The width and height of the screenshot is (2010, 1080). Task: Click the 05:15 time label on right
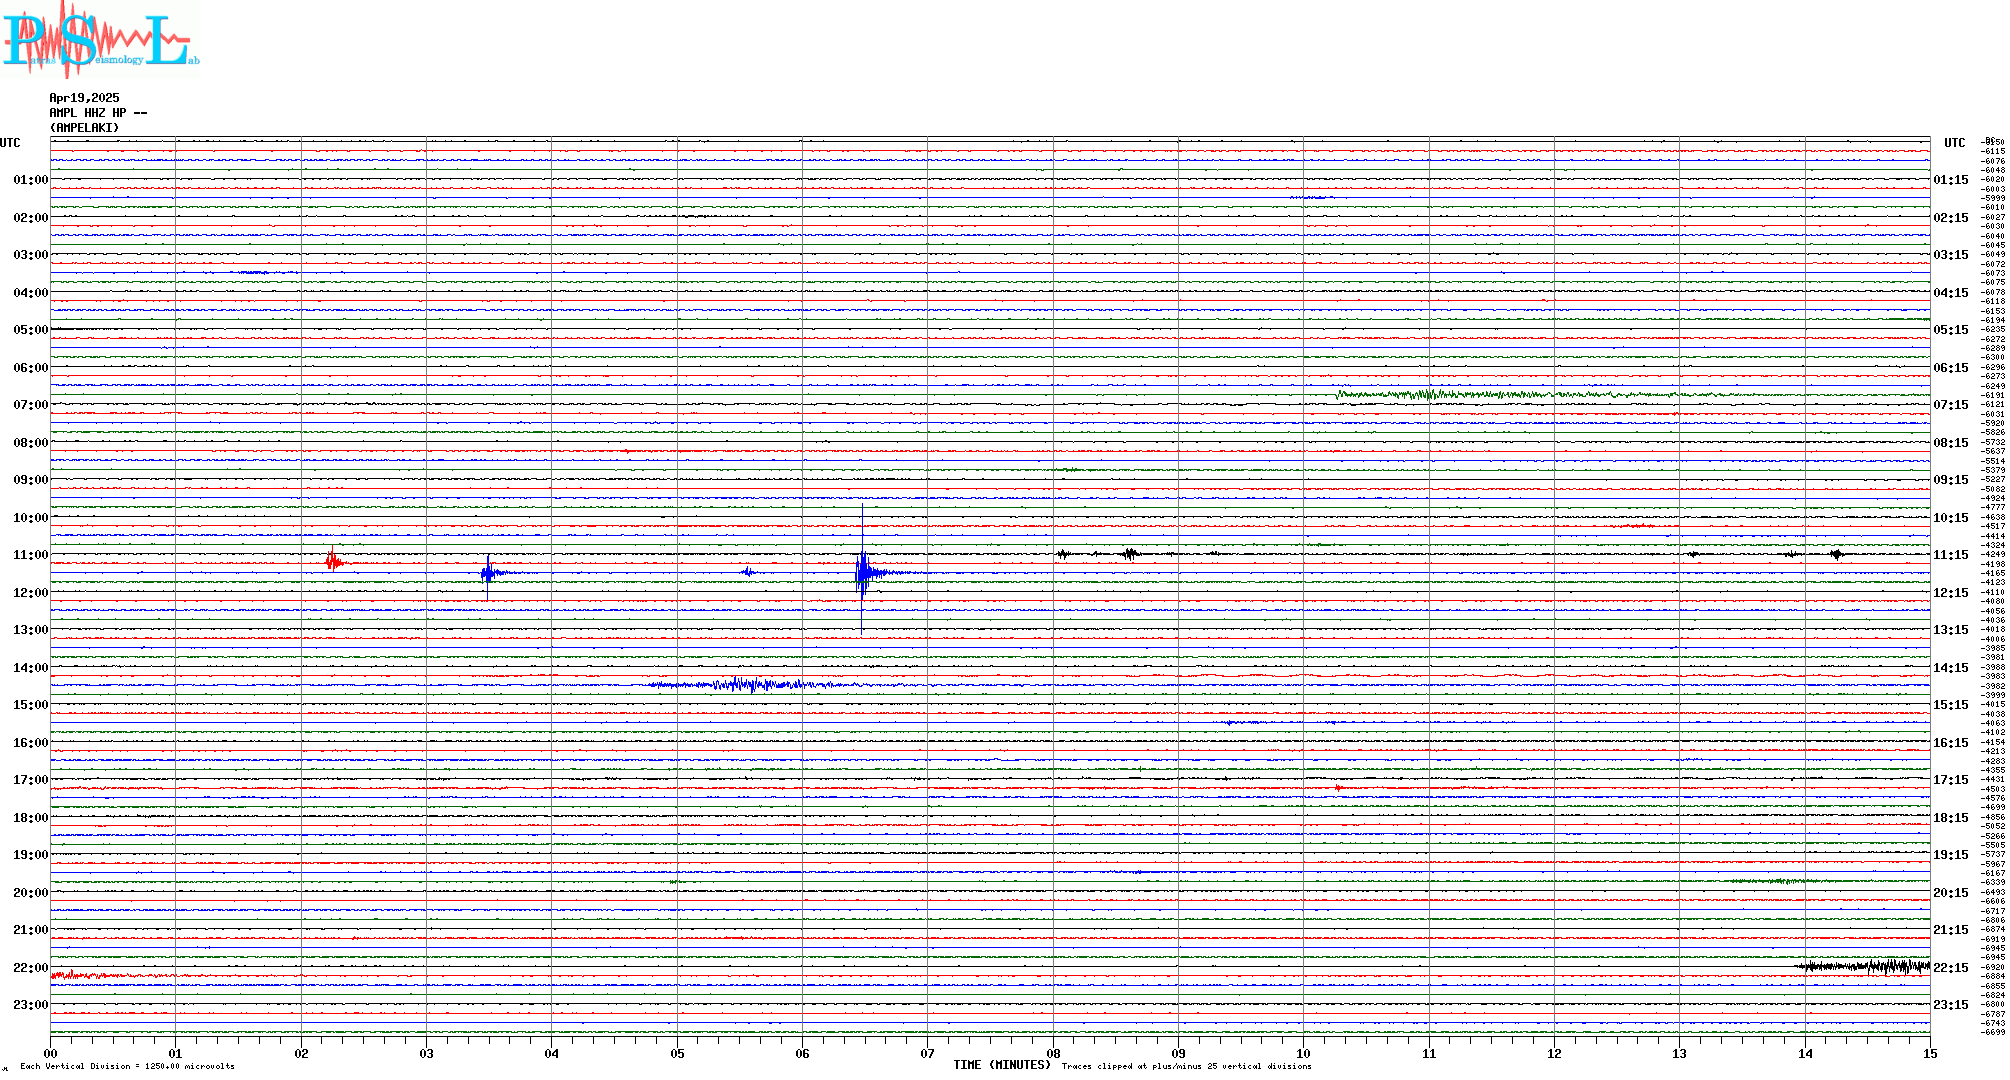pyautogui.click(x=1951, y=330)
